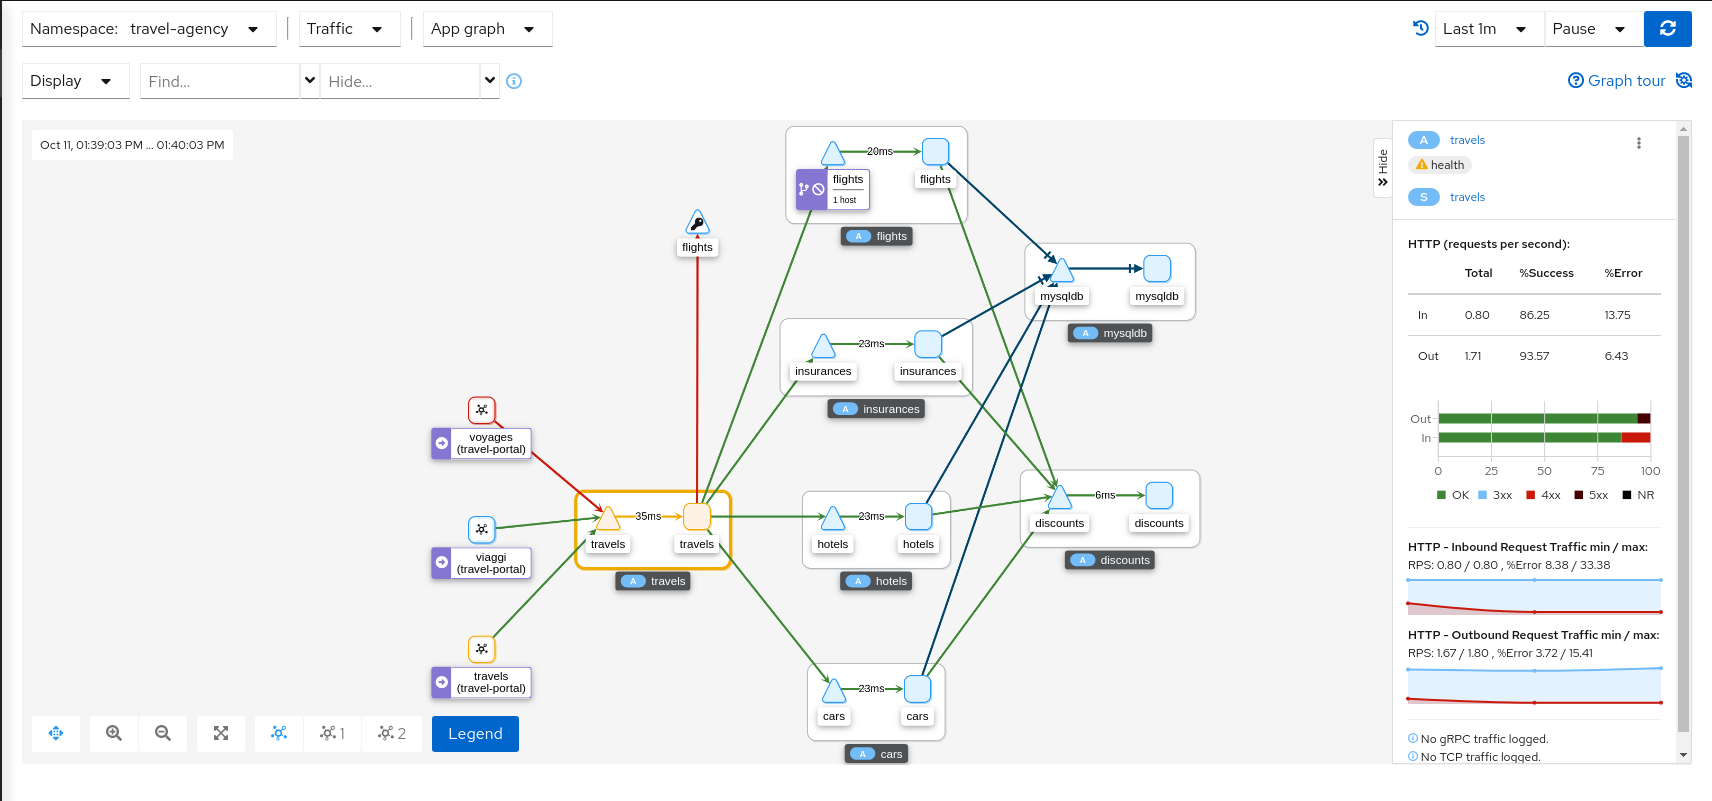1712x801 pixels.
Task: Expand the Last 1m duration dropdown
Action: (1485, 29)
